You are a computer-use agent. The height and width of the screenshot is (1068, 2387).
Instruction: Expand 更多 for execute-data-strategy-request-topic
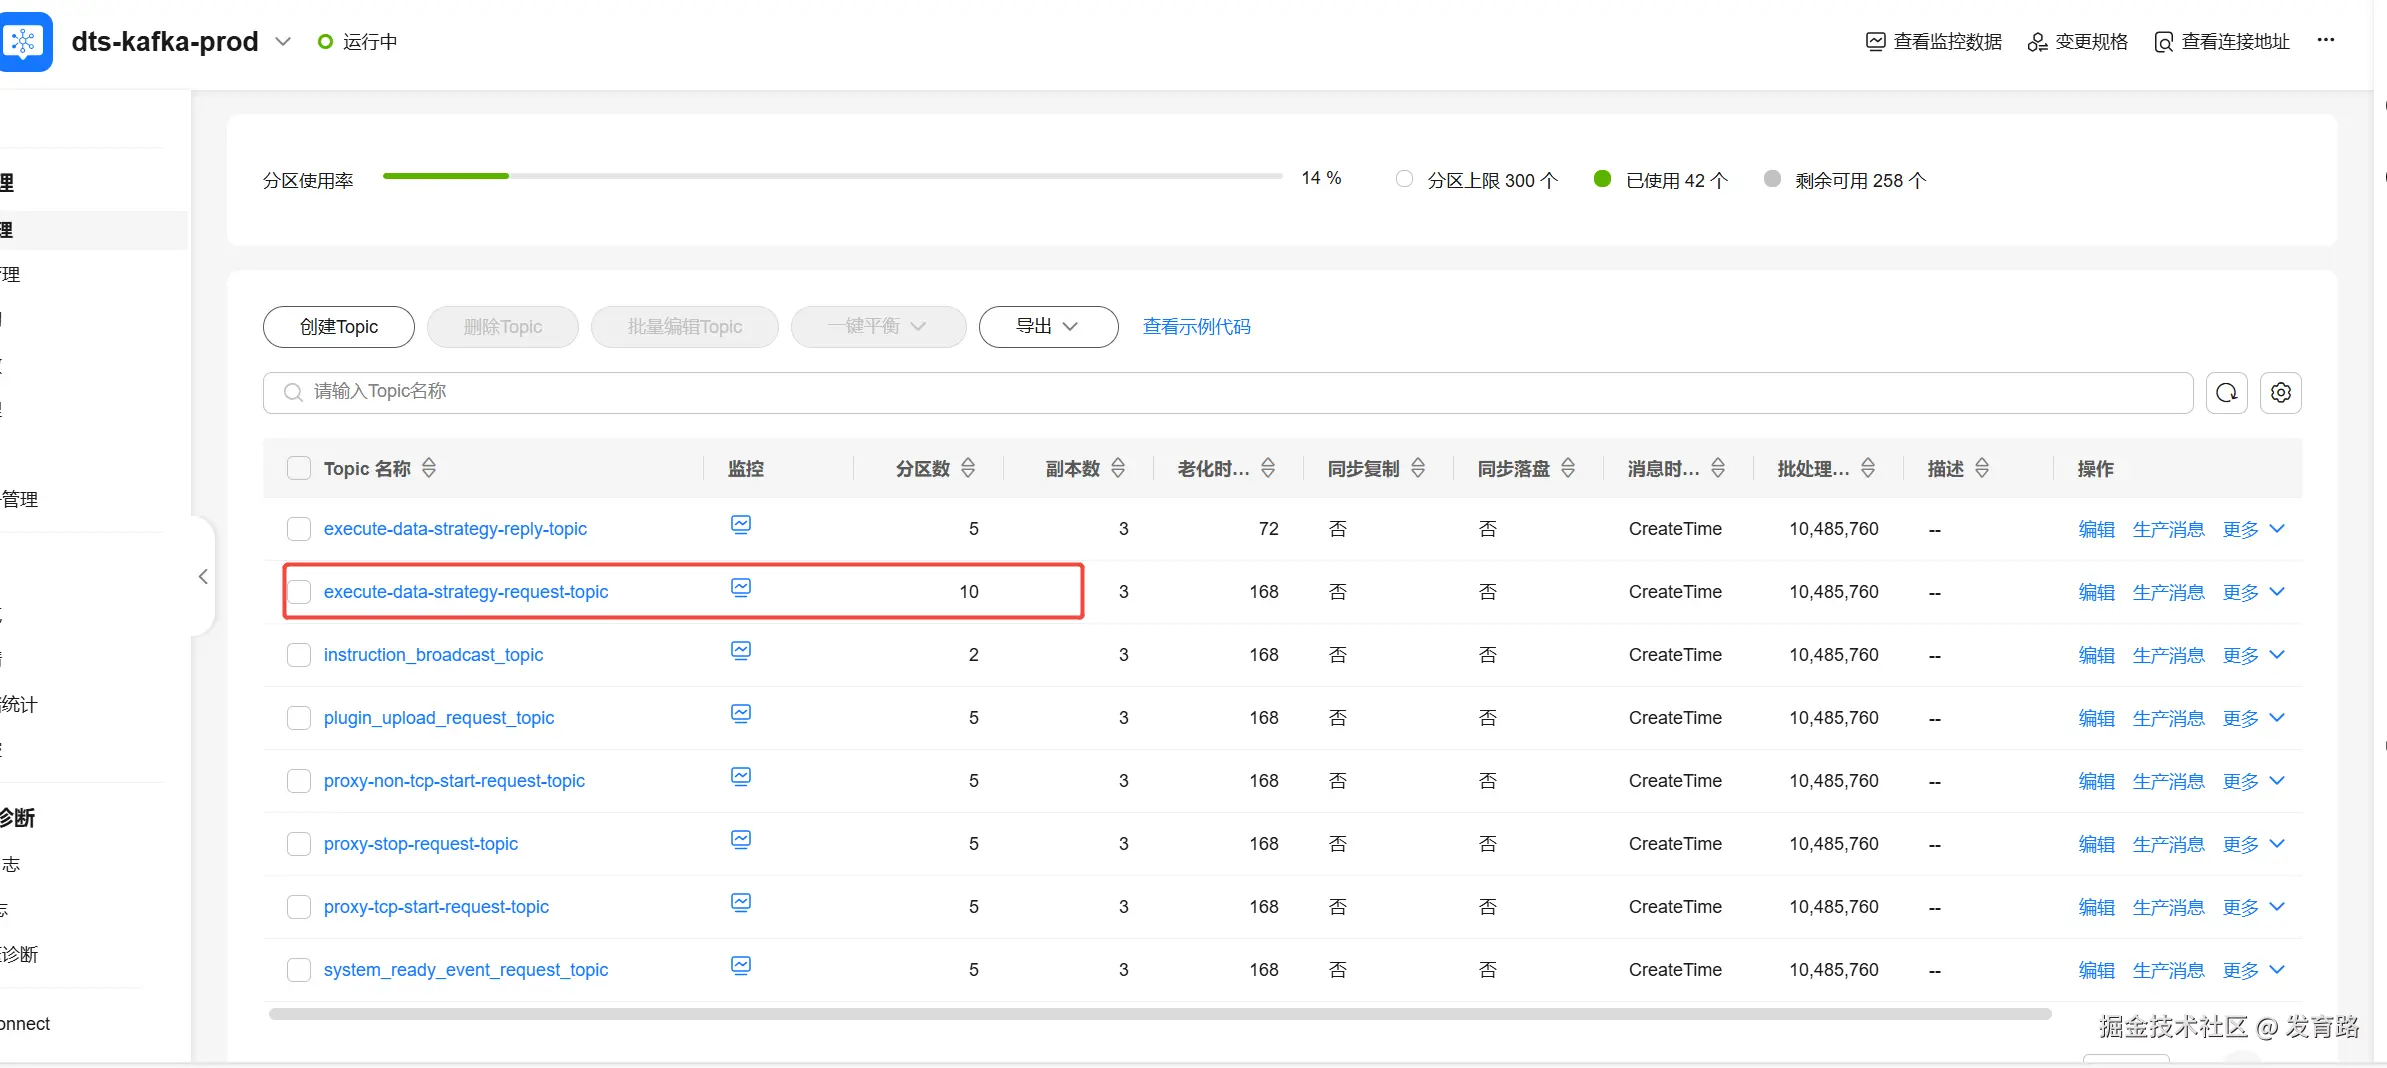pyautogui.click(x=2254, y=592)
